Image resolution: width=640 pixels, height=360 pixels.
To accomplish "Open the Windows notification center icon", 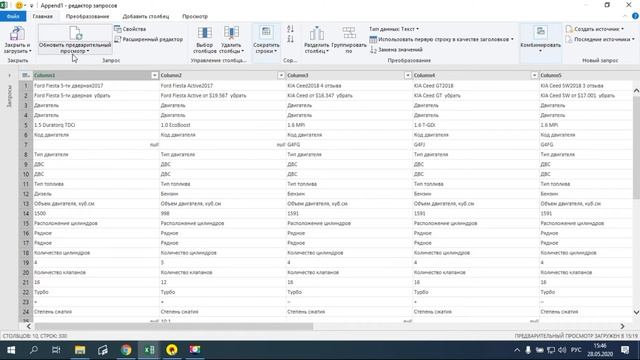I will [625, 350].
